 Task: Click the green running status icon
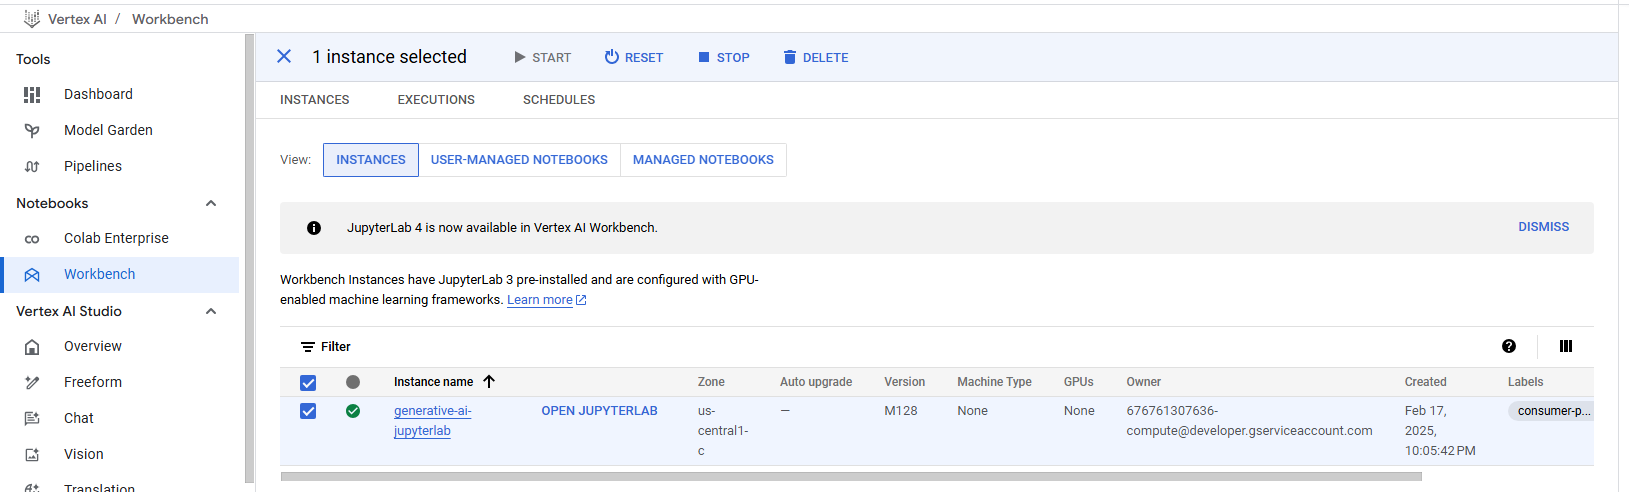coord(353,411)
